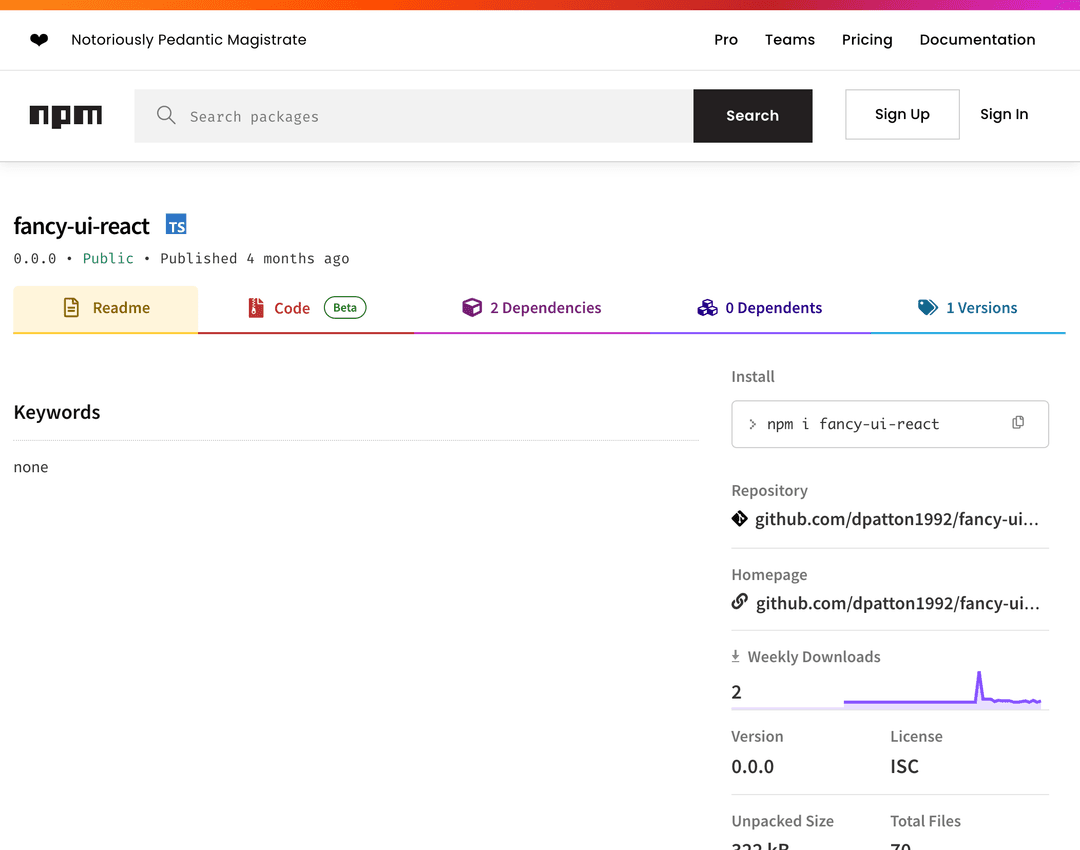The width and height of the screenshot is (1080, 850).
Task: Click the 'Notoriously Pedantic Magistrate' text
Action: (189, 40)
